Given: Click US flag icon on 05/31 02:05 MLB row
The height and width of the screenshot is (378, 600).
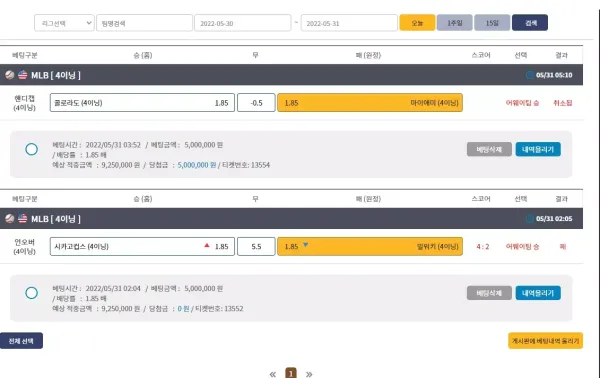Looking at the screenshot, I should coord(23,218).
